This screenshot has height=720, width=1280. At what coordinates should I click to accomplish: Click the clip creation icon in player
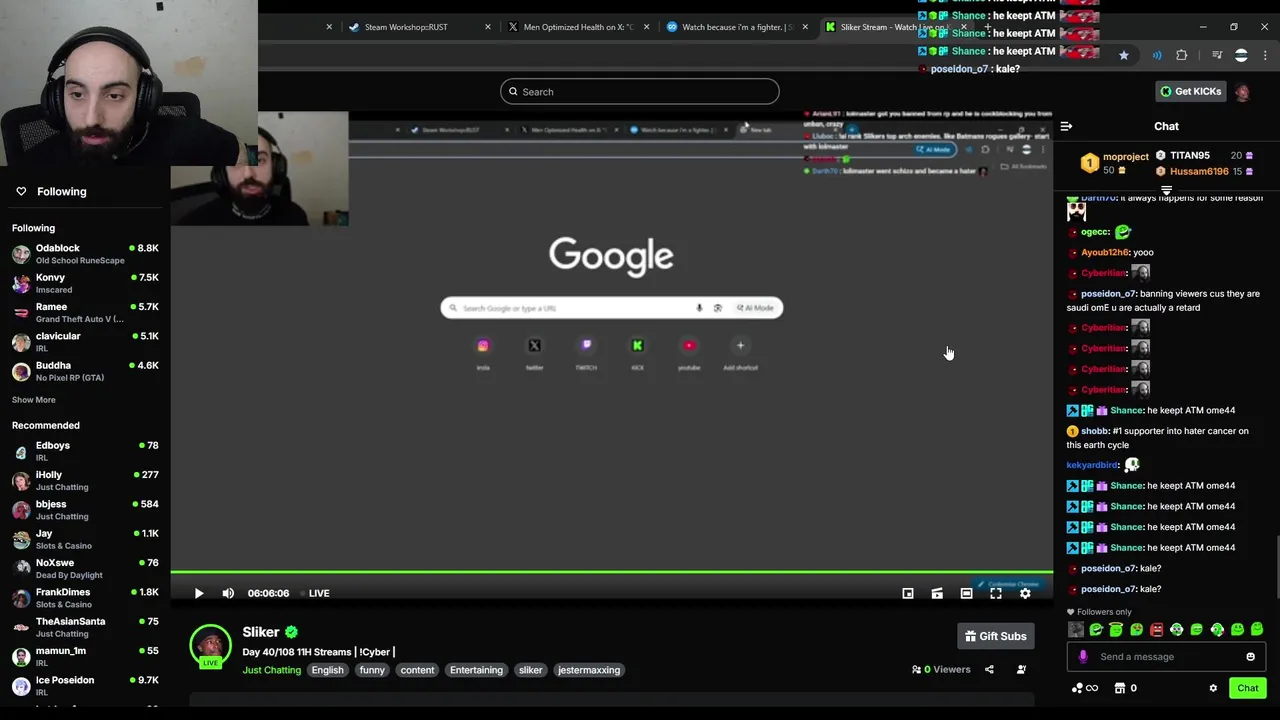[x=937, y=593]
